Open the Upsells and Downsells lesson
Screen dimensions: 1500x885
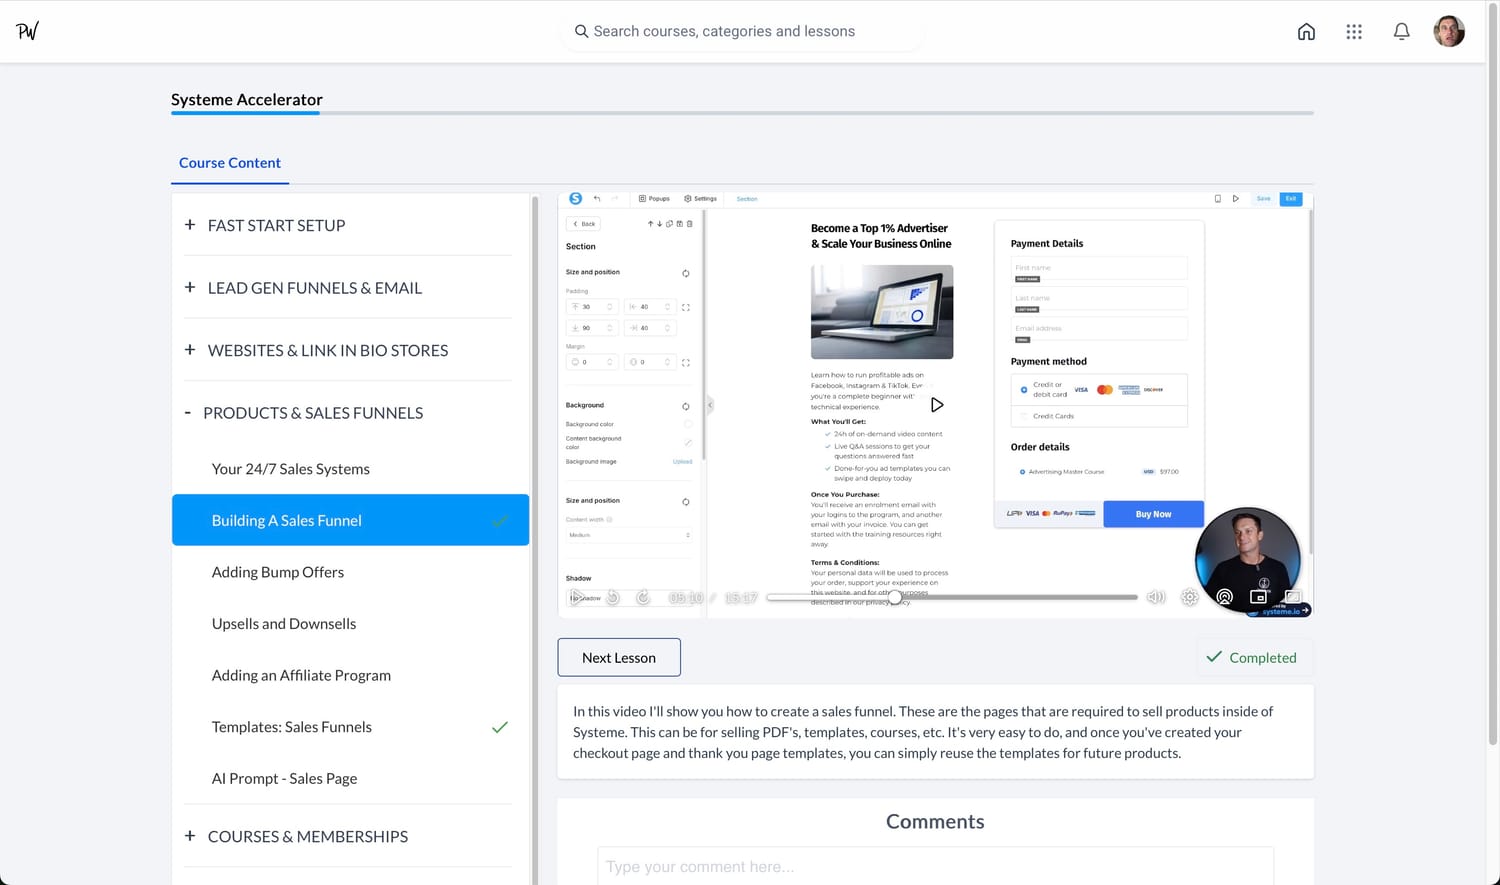(350, 624)
